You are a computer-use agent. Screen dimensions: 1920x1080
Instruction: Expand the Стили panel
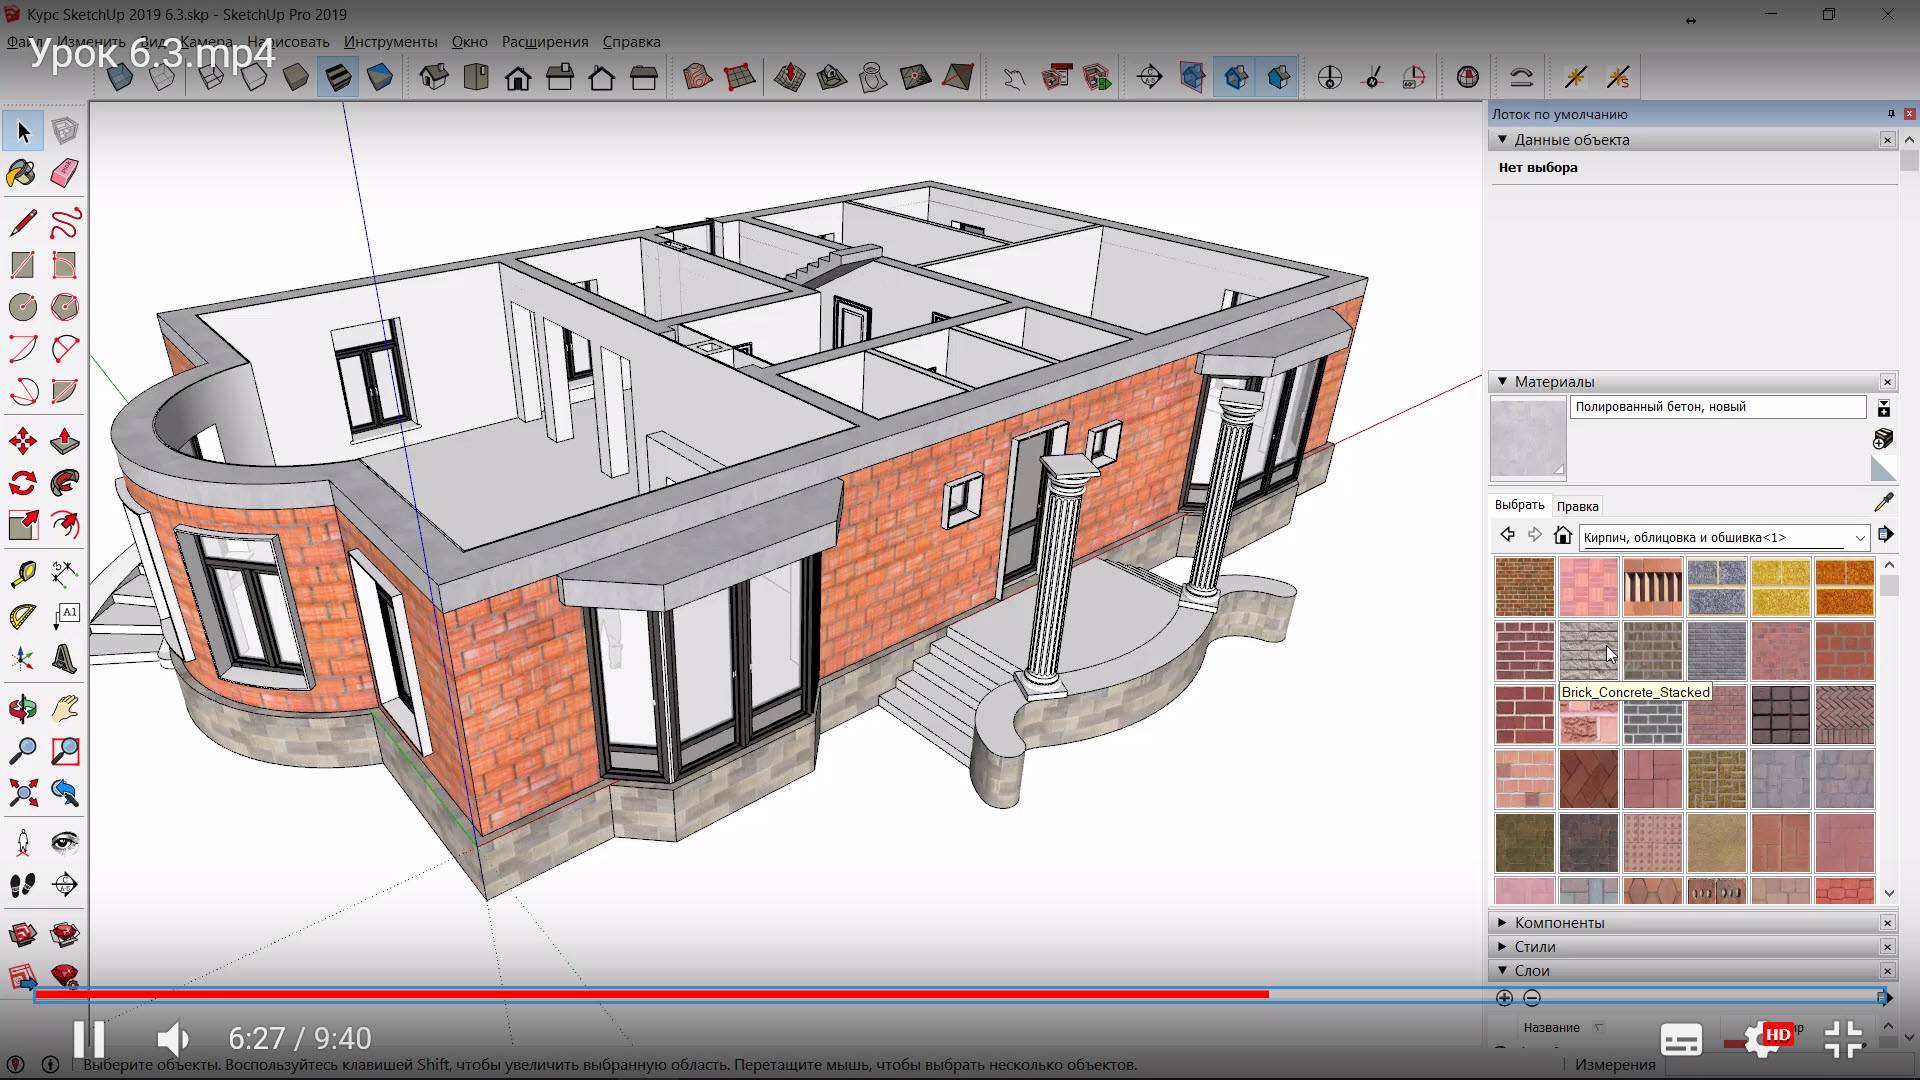tap(1502, 947)
